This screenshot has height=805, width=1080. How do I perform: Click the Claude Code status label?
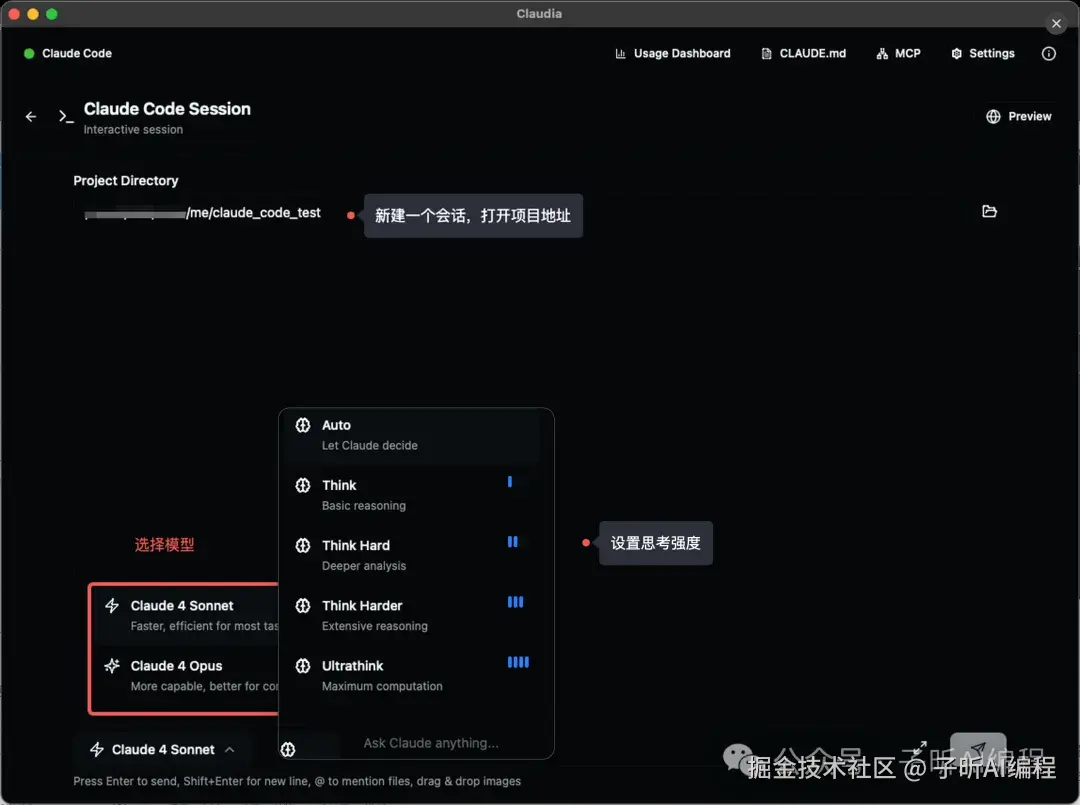(76, 53)
